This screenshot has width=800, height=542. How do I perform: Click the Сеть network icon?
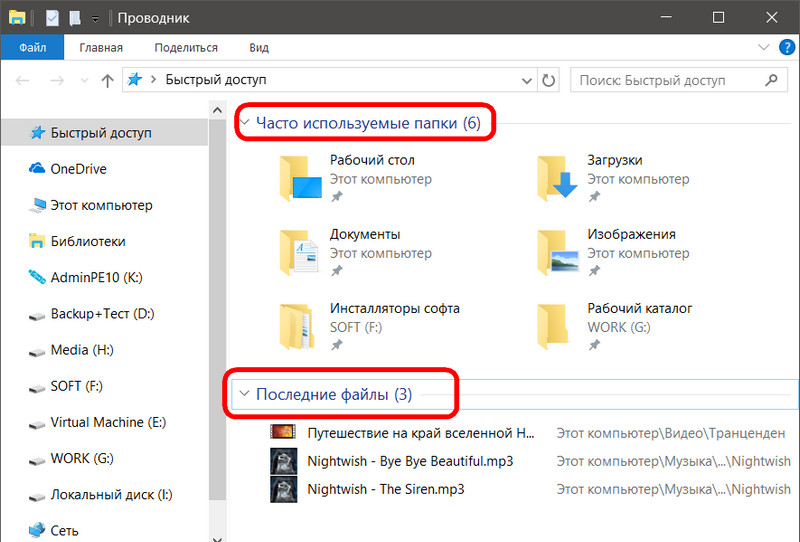point(37,530)
